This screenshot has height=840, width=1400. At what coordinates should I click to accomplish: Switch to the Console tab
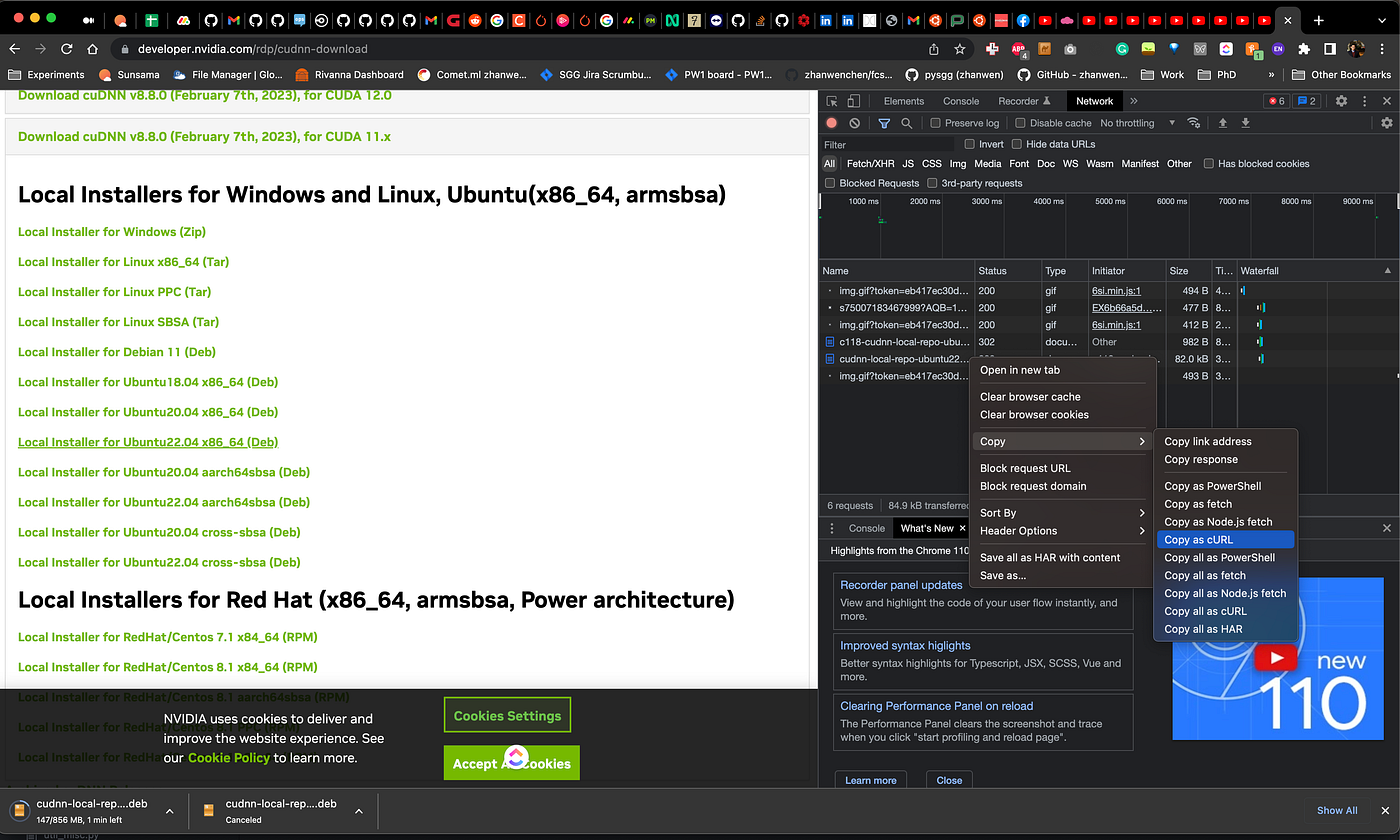click(960, 101)
